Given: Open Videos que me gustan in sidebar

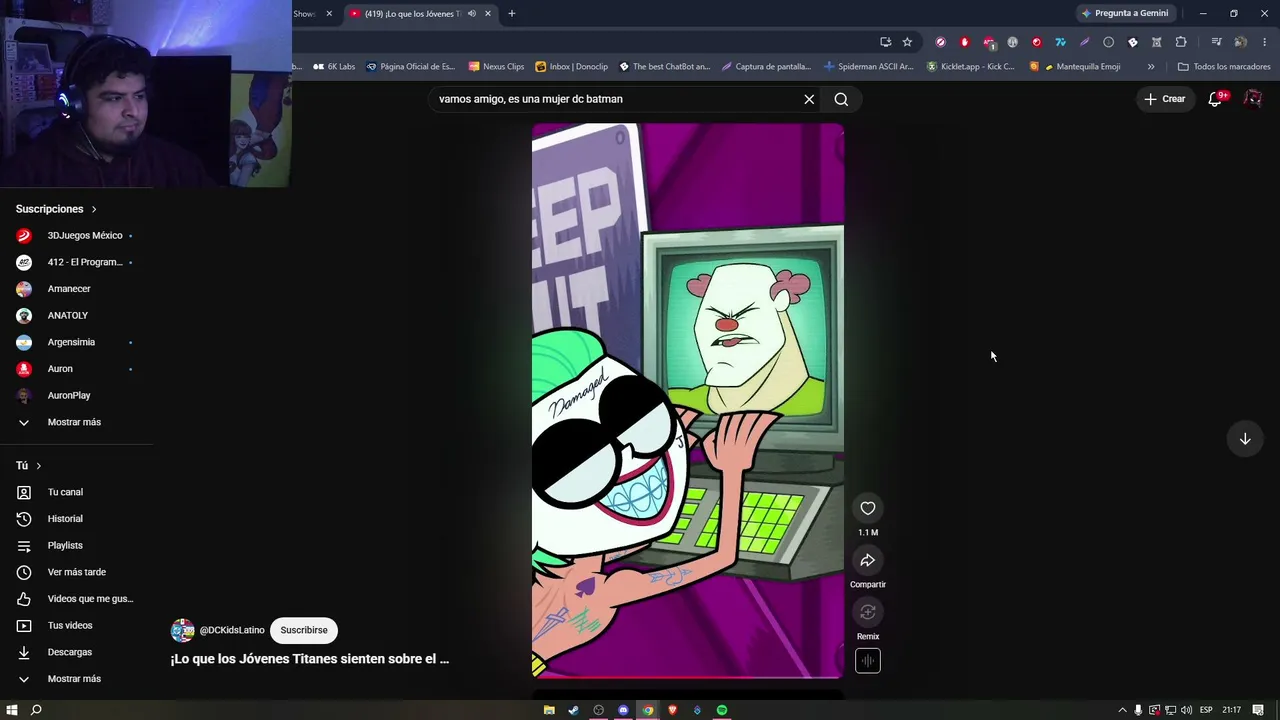Looking at the screenshot, I should coord(76,599).
